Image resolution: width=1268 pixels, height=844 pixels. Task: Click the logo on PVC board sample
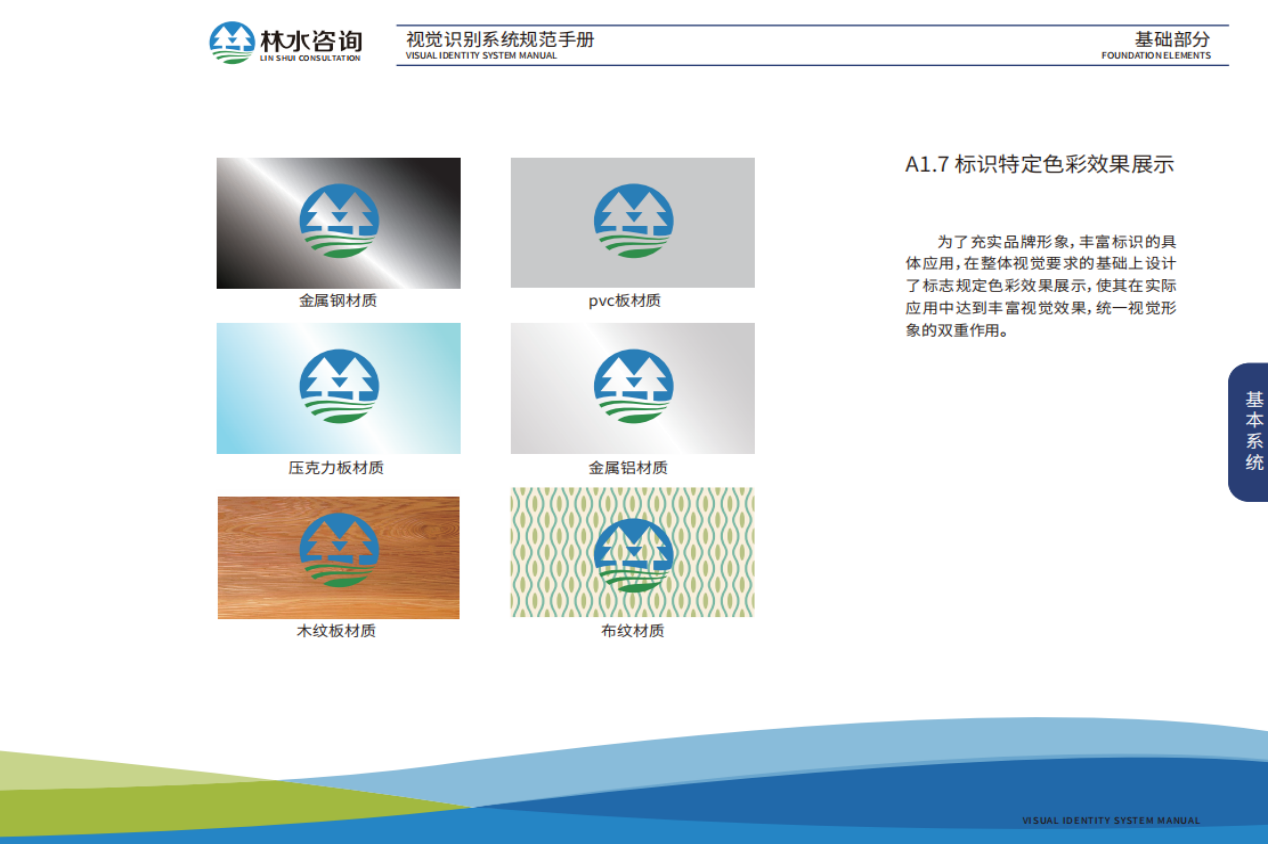pos(633,222)
